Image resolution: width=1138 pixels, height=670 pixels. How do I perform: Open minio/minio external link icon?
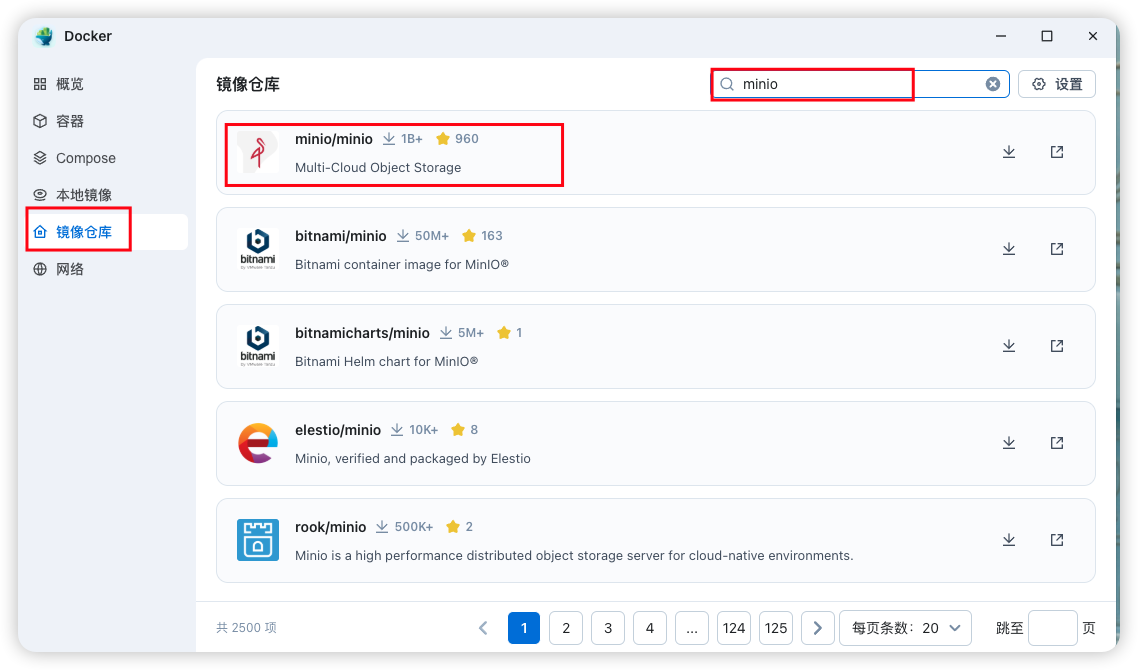point(1057,152)
